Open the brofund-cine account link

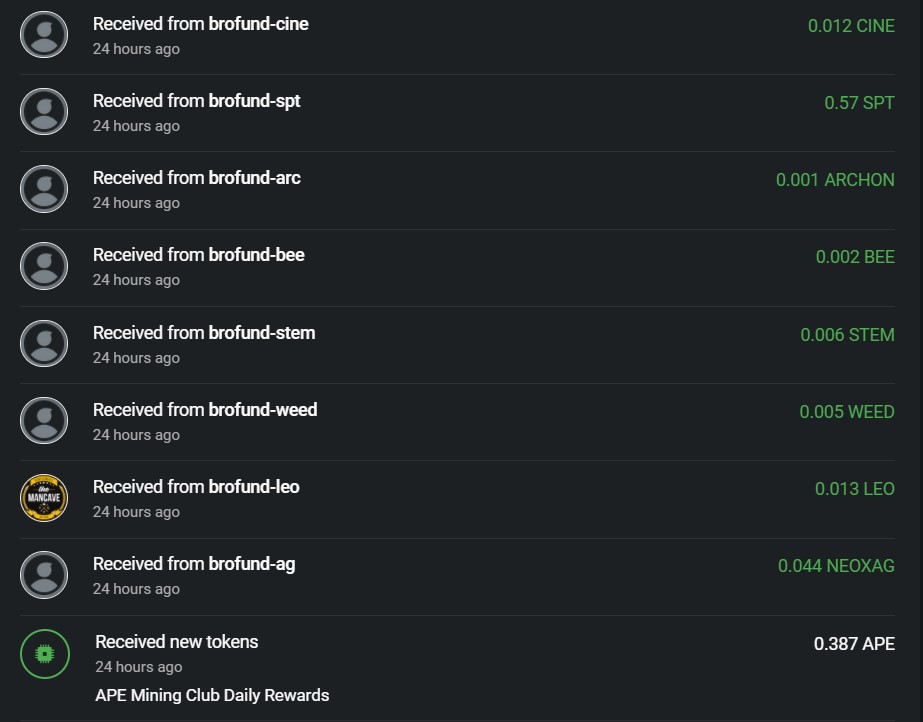point(258,24)
